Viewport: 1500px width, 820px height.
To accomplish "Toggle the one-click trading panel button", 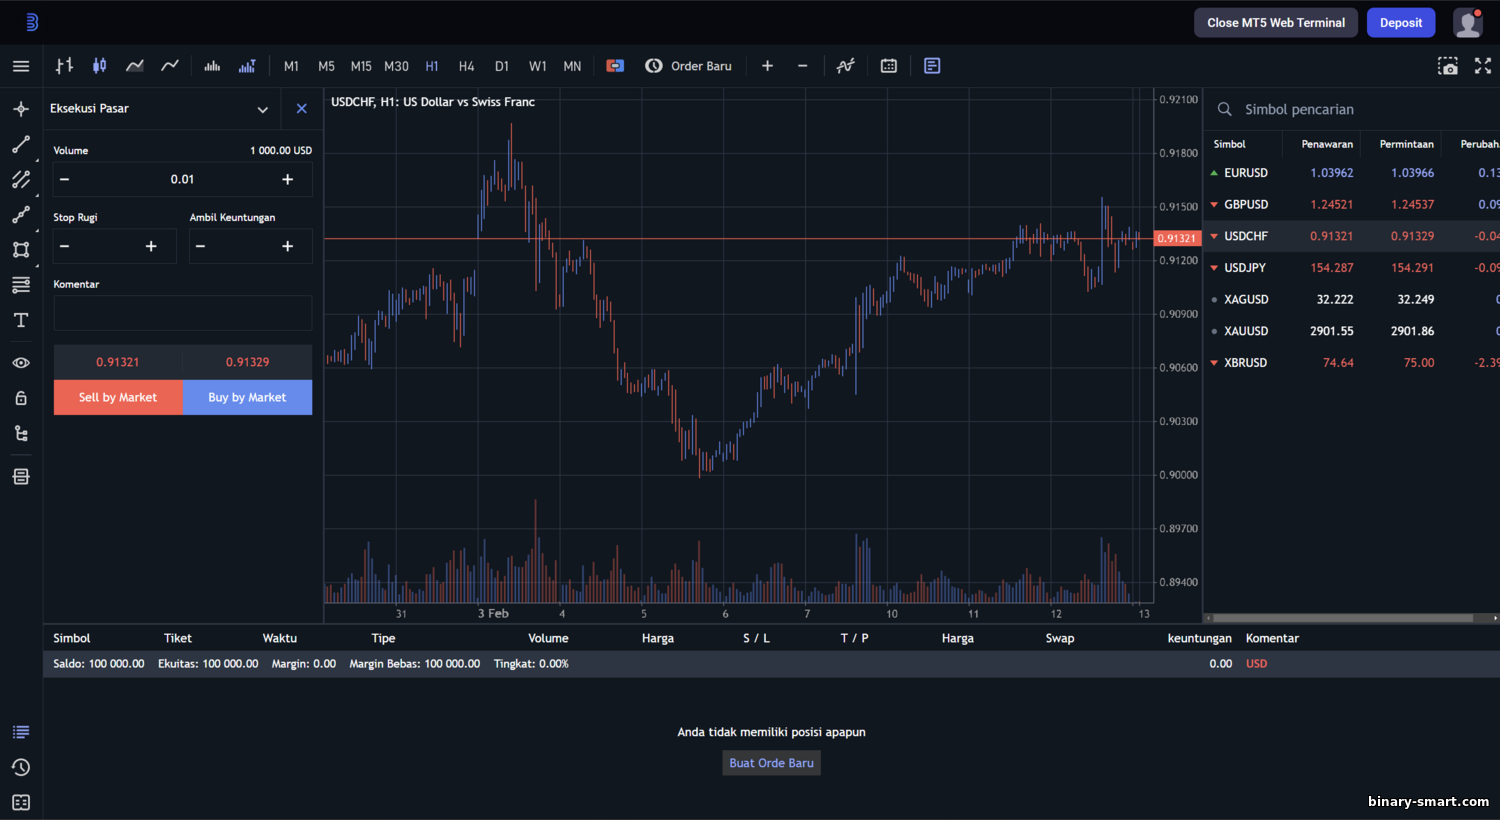I will tap(615, 66).
